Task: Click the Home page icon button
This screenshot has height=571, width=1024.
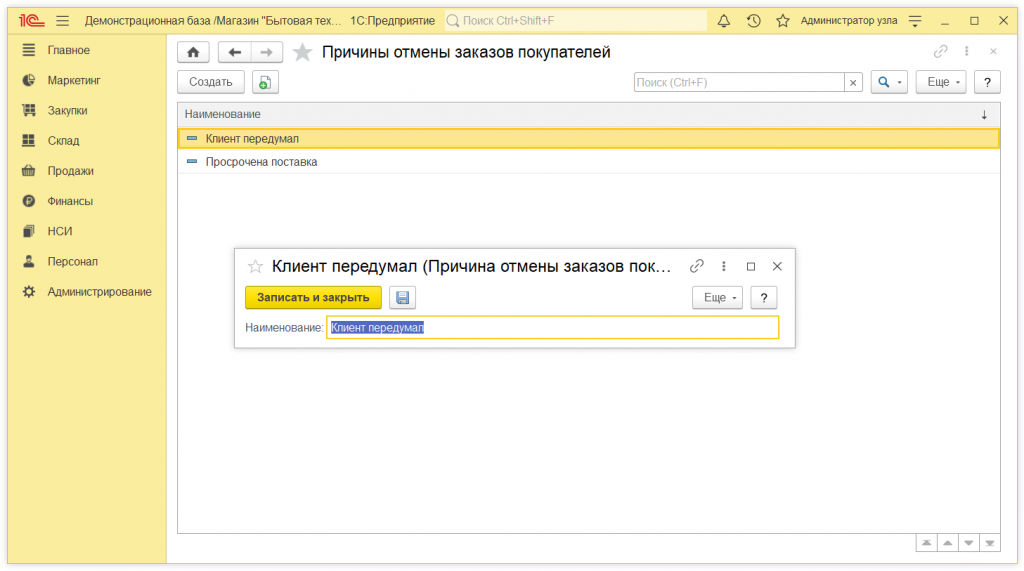Action: (x=193, y=52)
